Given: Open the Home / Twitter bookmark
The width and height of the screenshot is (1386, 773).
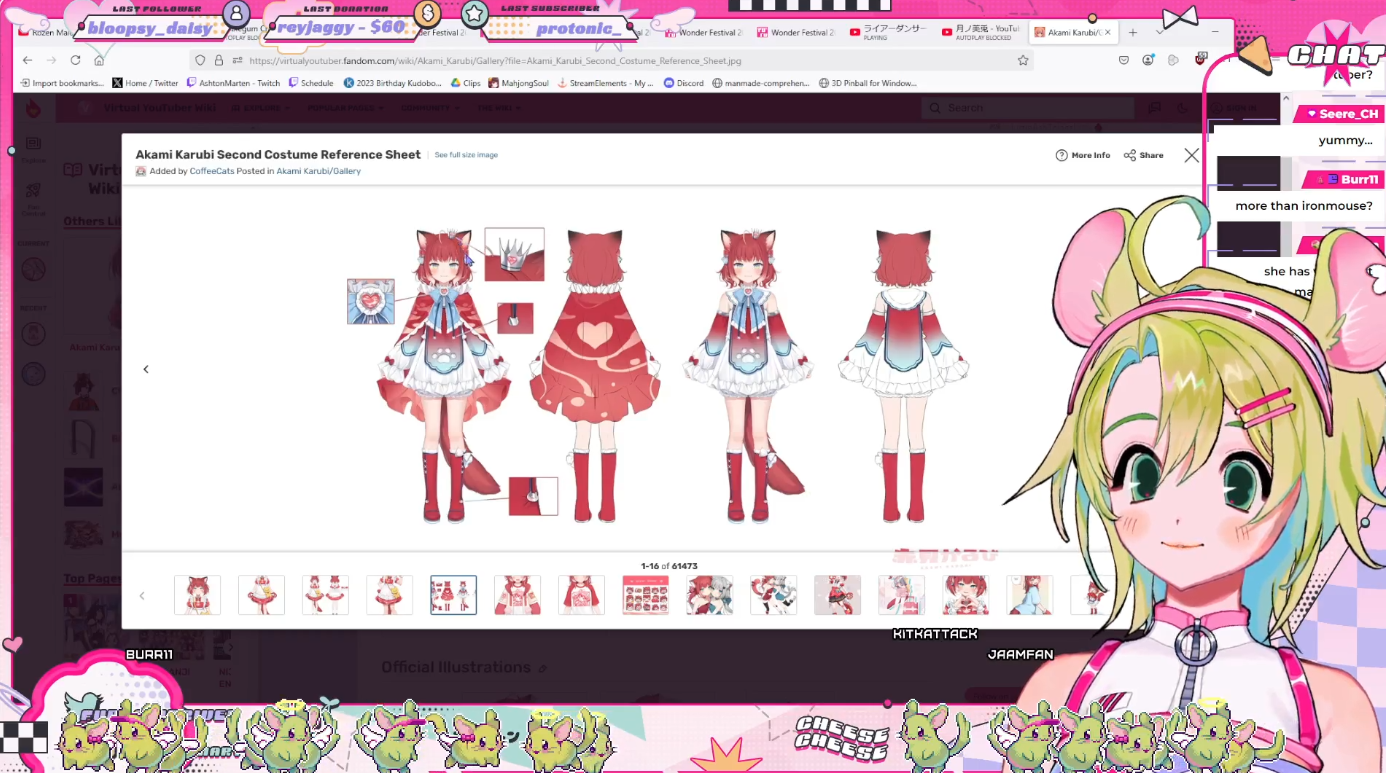Looking at the screenshot, I should (x=145, y=83).
